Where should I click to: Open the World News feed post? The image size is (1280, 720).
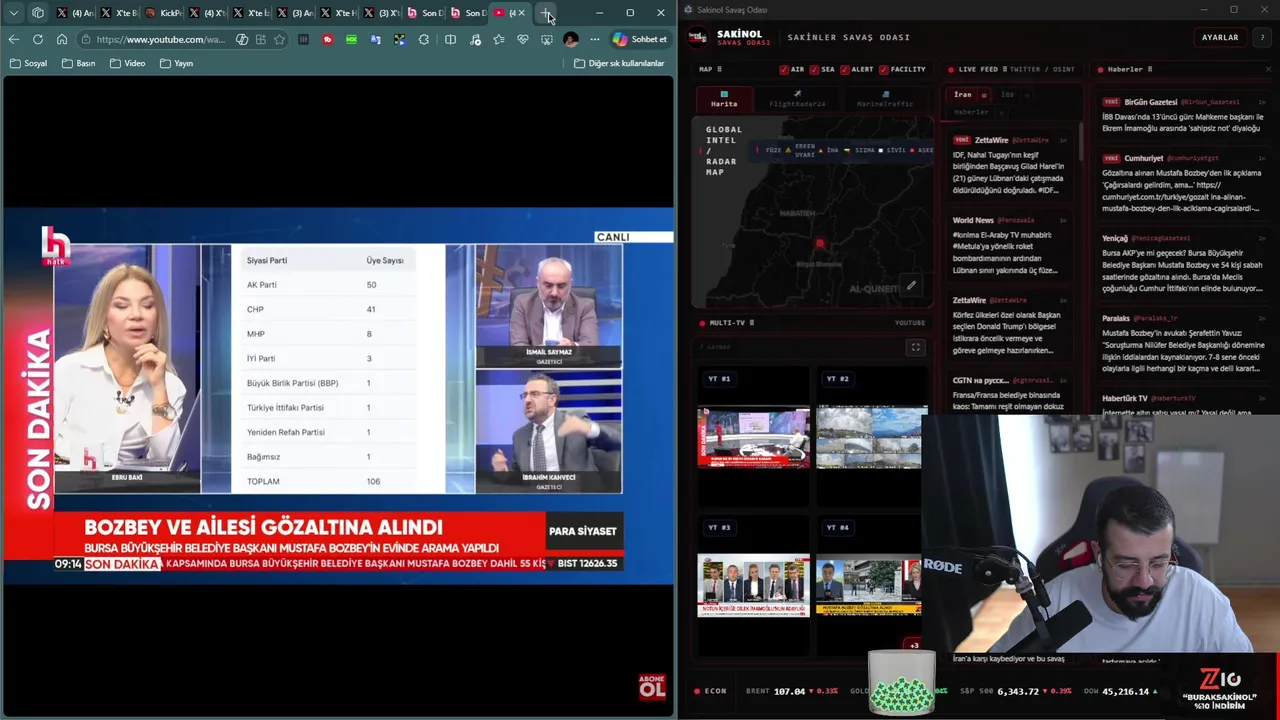1011,245
